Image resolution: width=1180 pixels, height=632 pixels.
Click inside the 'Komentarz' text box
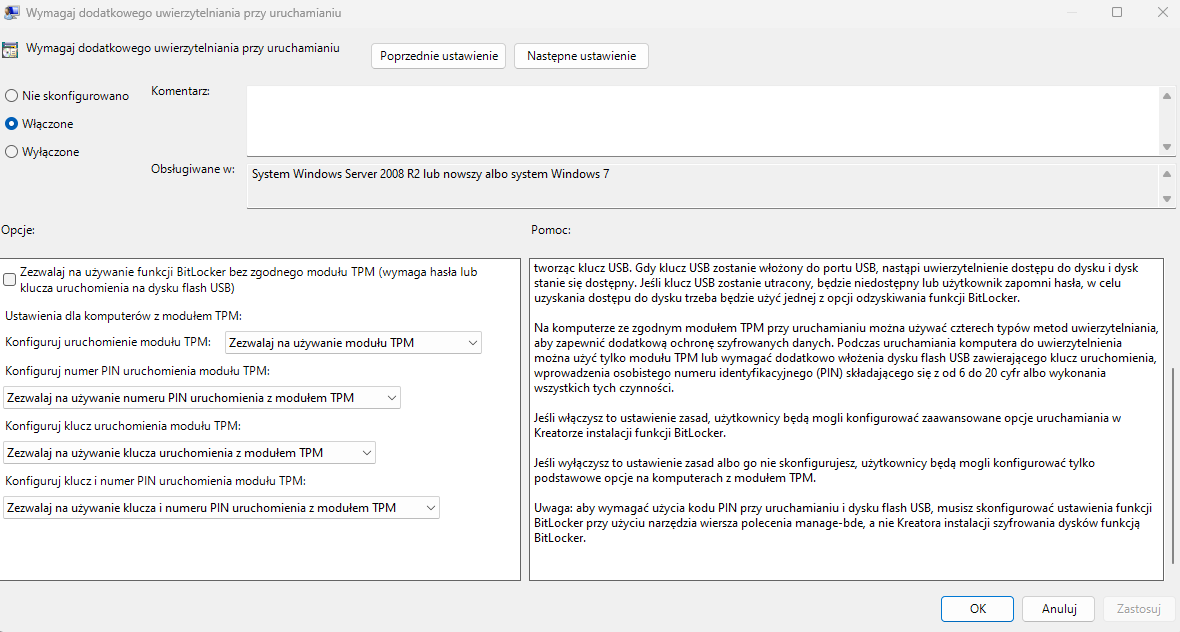(703, 120)
